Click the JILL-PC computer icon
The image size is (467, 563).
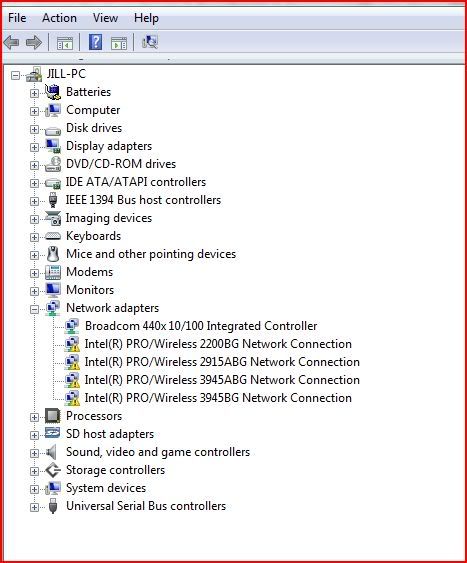click(x=34, y=74)
